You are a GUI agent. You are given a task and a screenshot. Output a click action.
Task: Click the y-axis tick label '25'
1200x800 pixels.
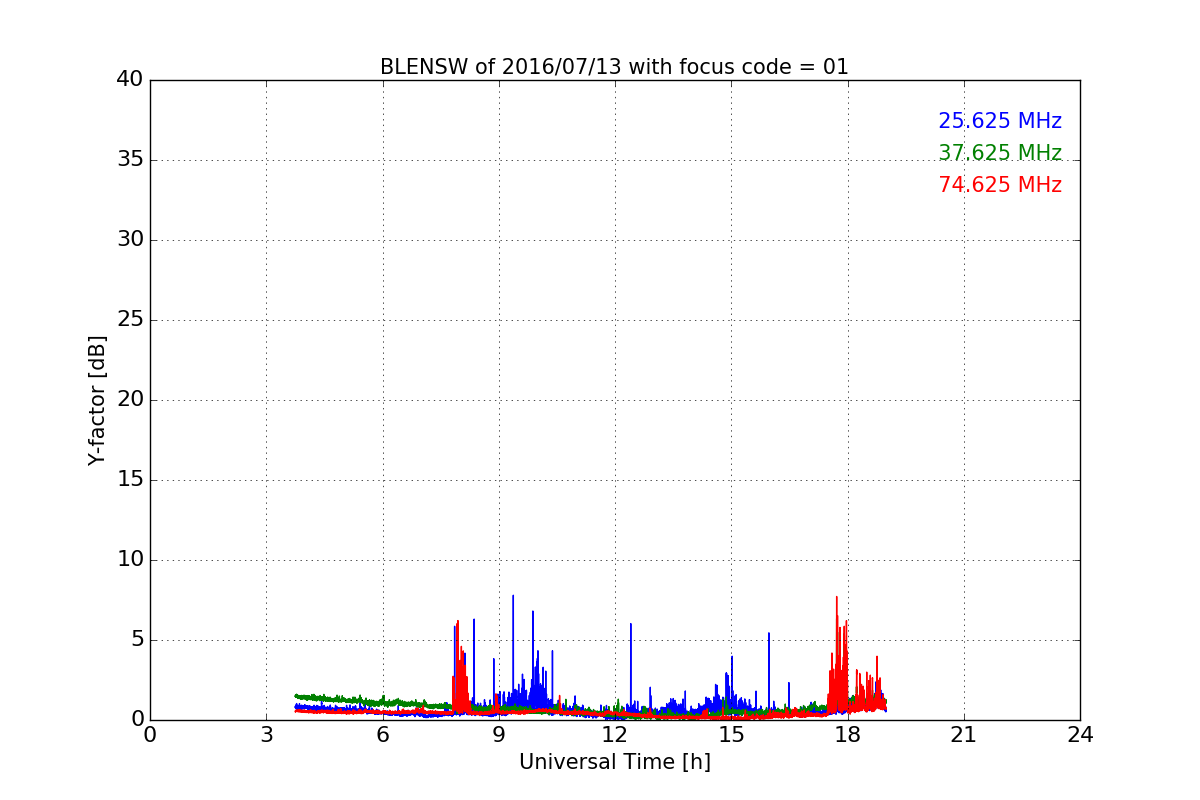pos(130,320)
